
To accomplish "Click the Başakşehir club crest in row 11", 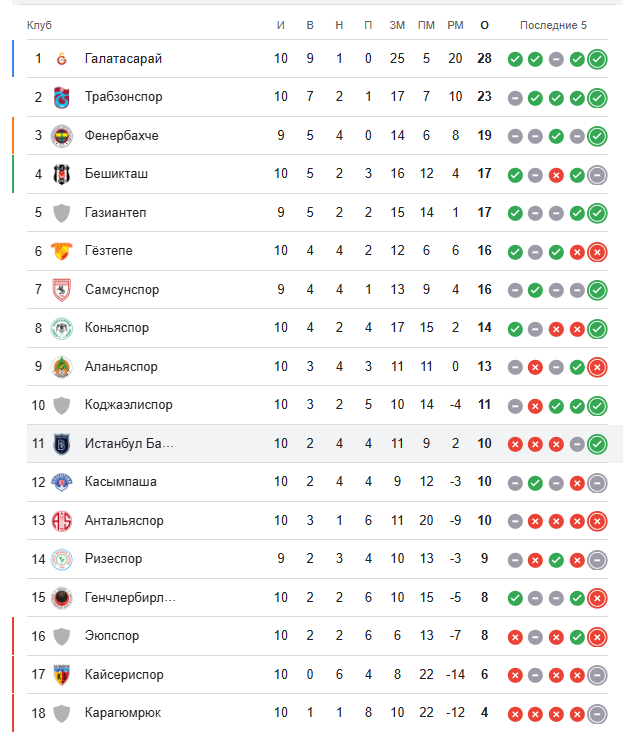I will 62,444.
